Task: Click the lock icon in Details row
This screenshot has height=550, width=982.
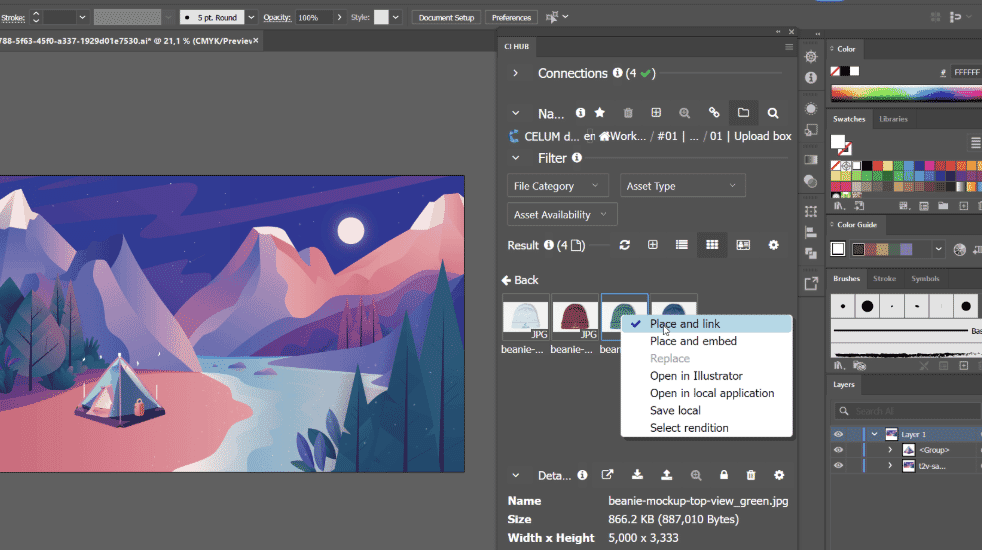Action: (x=724, y=475)
